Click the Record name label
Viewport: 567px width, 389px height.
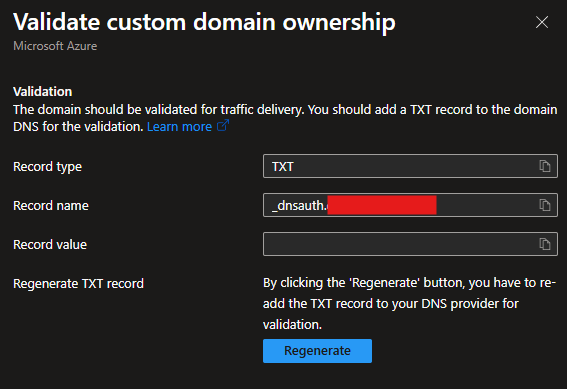tap(51, 205)
